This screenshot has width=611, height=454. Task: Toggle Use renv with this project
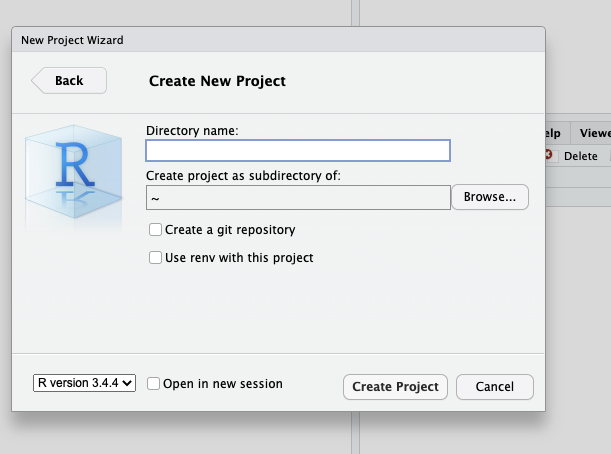155,258
